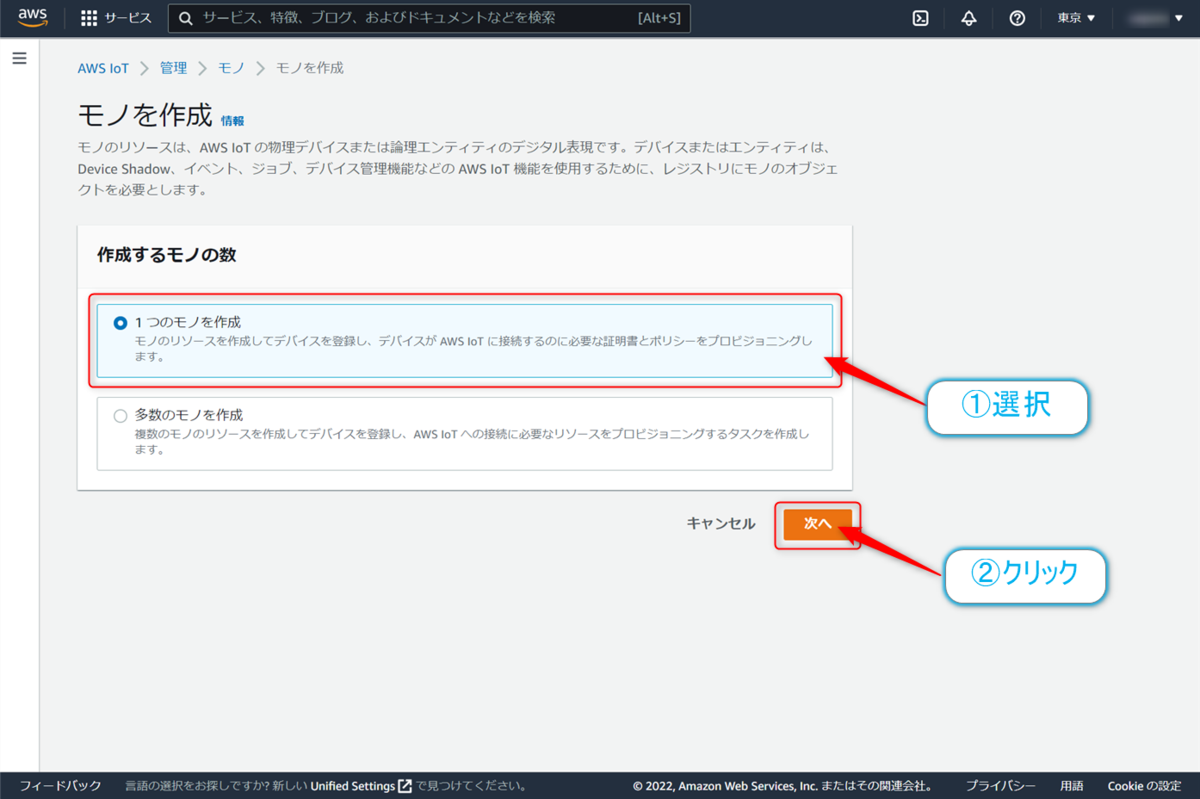Click the orange 次へ button
The width and height of the screenshot is (1200, 799).
tap(817, 524)
